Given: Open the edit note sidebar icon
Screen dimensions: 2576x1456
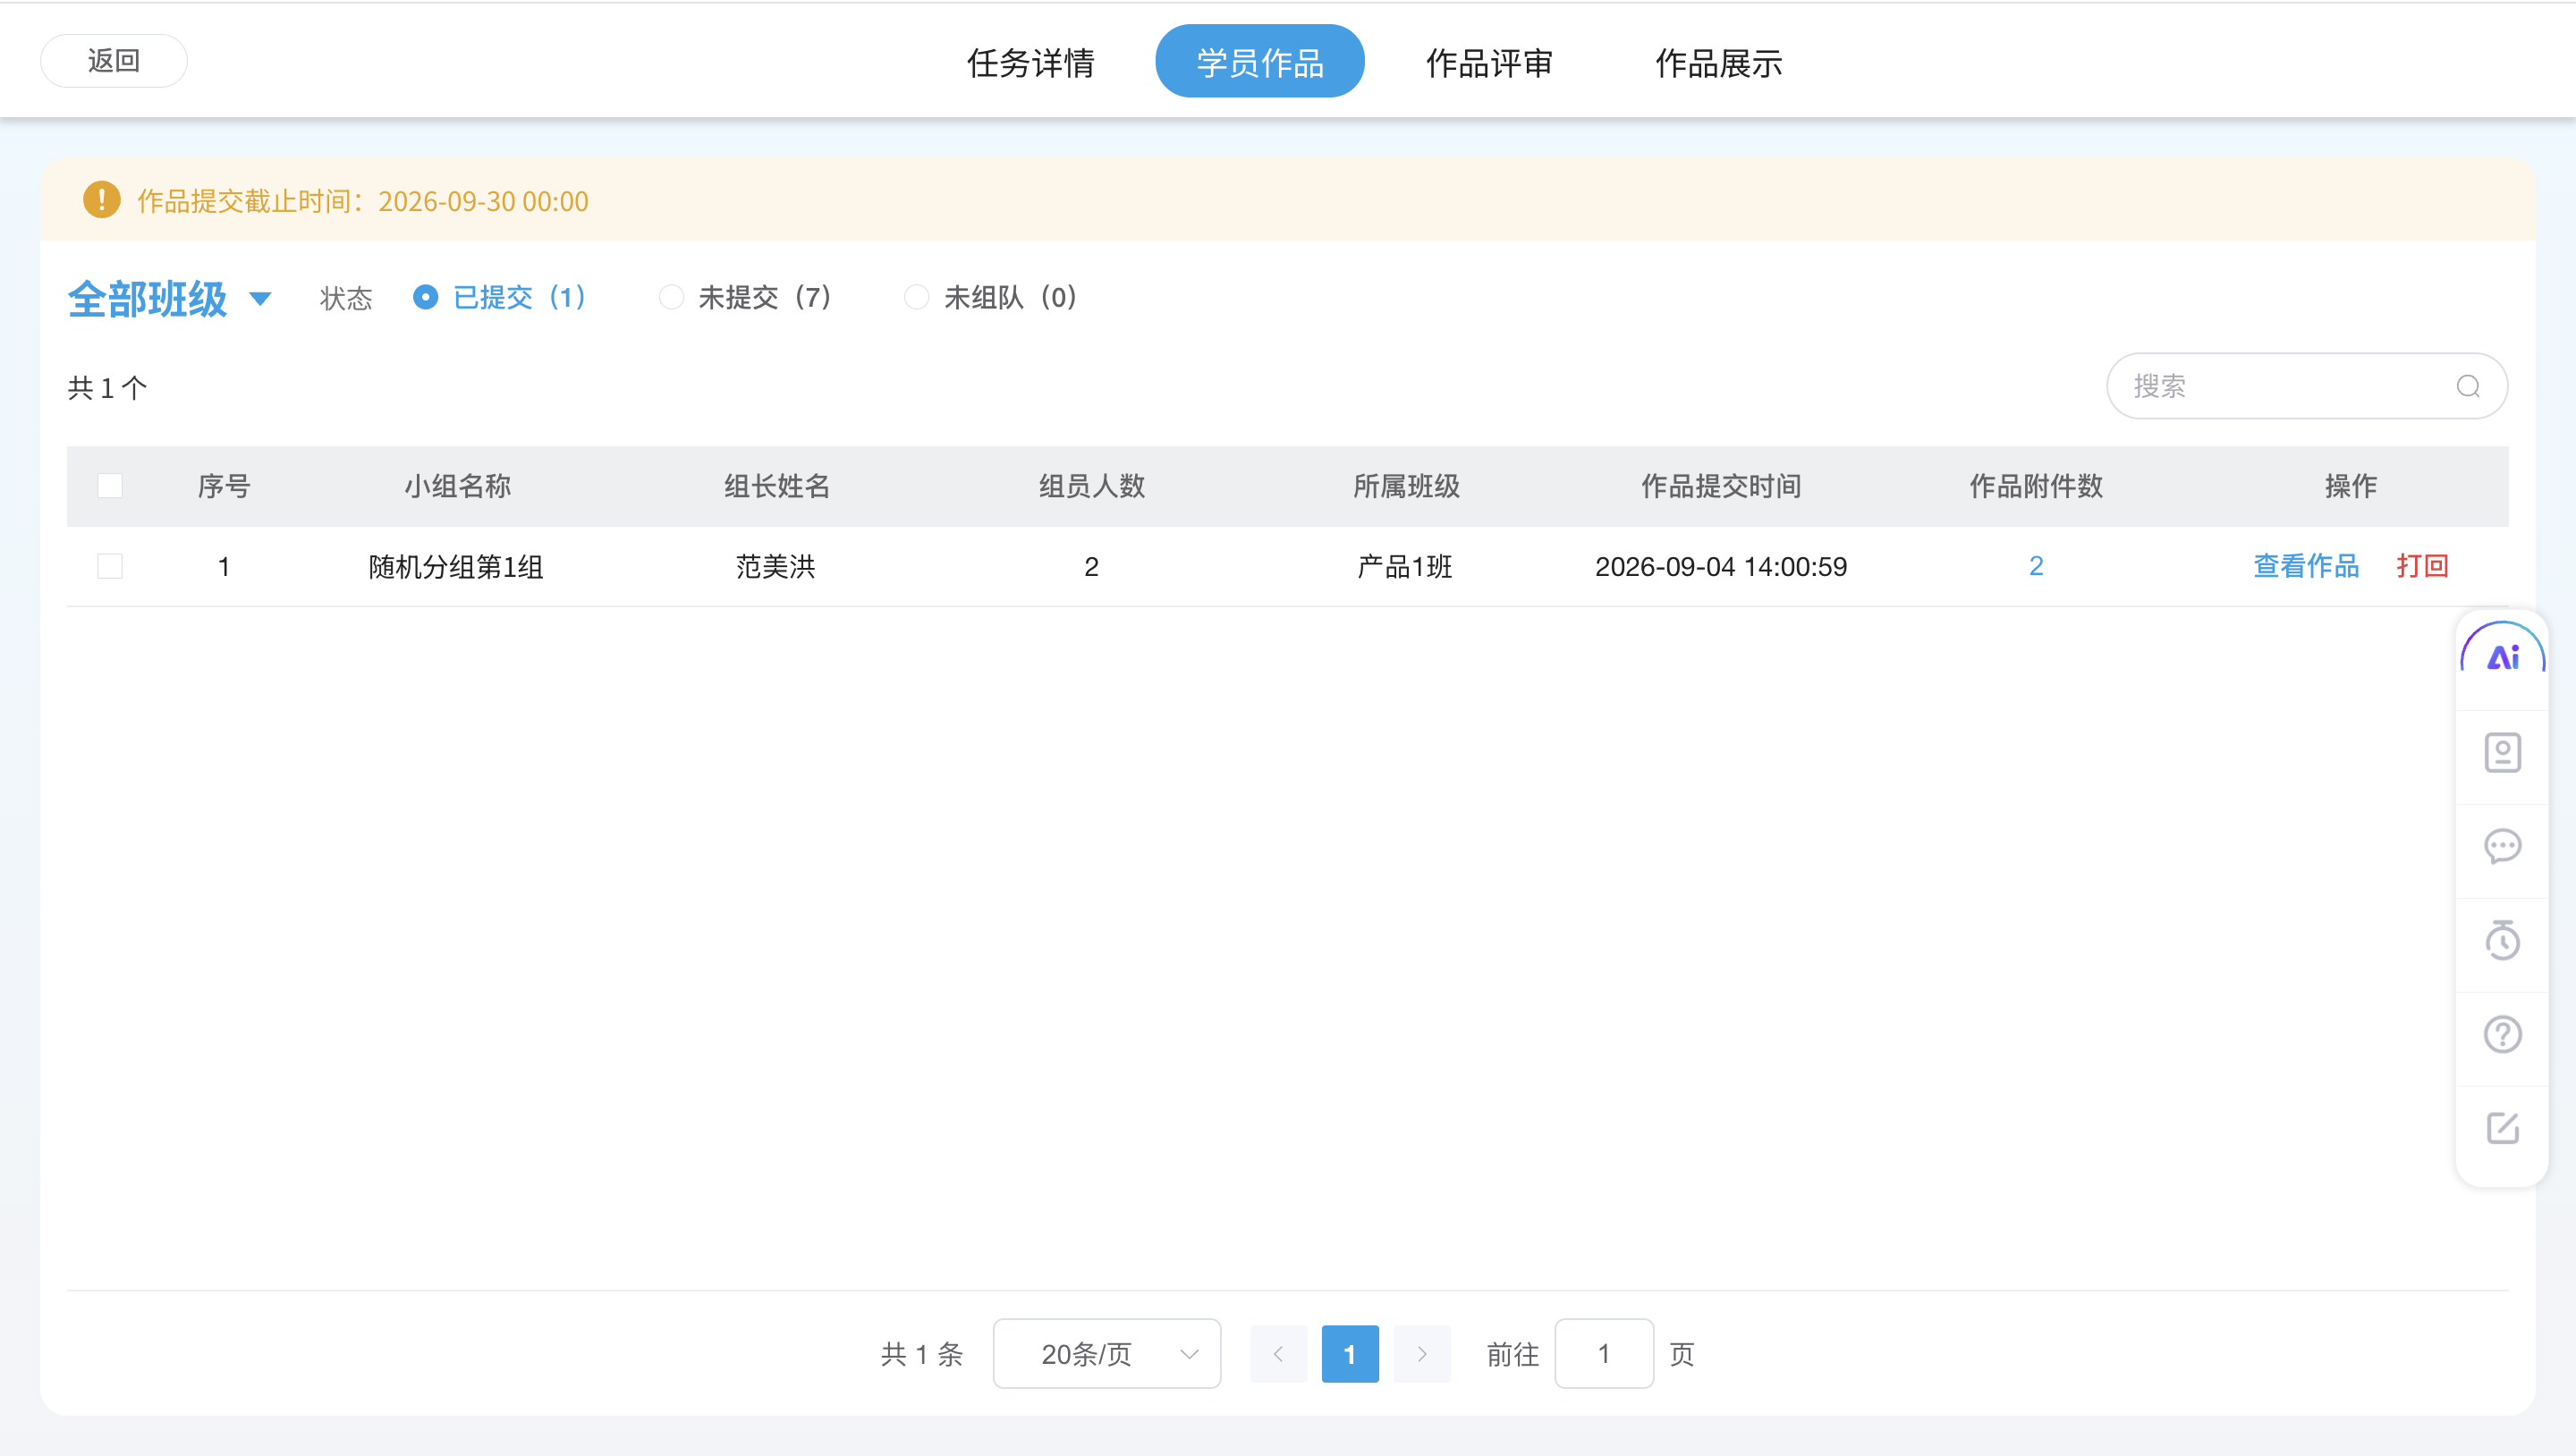Looking at the screenshot, I should pyautogui.click(x=2502, y=1128).
